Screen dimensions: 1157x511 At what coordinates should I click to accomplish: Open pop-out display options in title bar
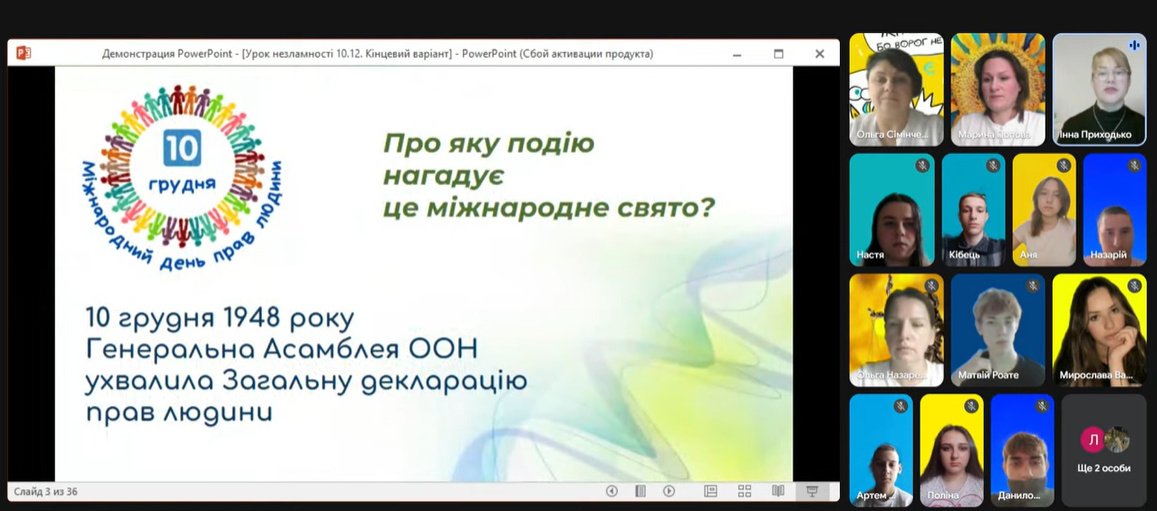[778, 53]
